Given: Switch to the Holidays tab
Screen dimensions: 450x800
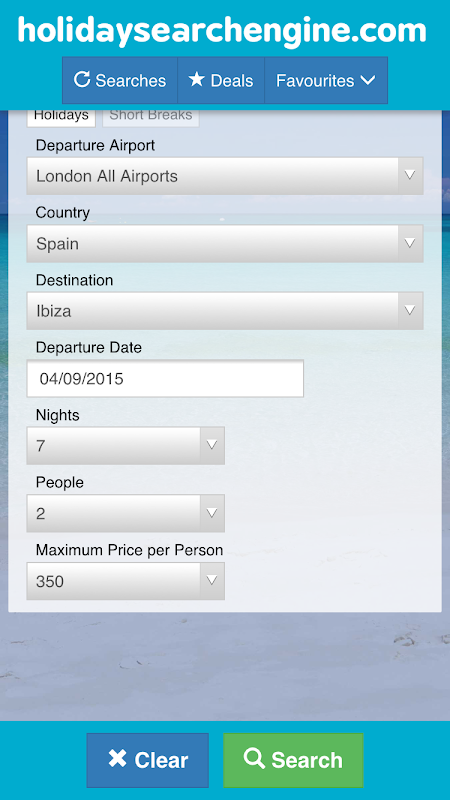Looking at the screenshot, I should pos(61,115).
